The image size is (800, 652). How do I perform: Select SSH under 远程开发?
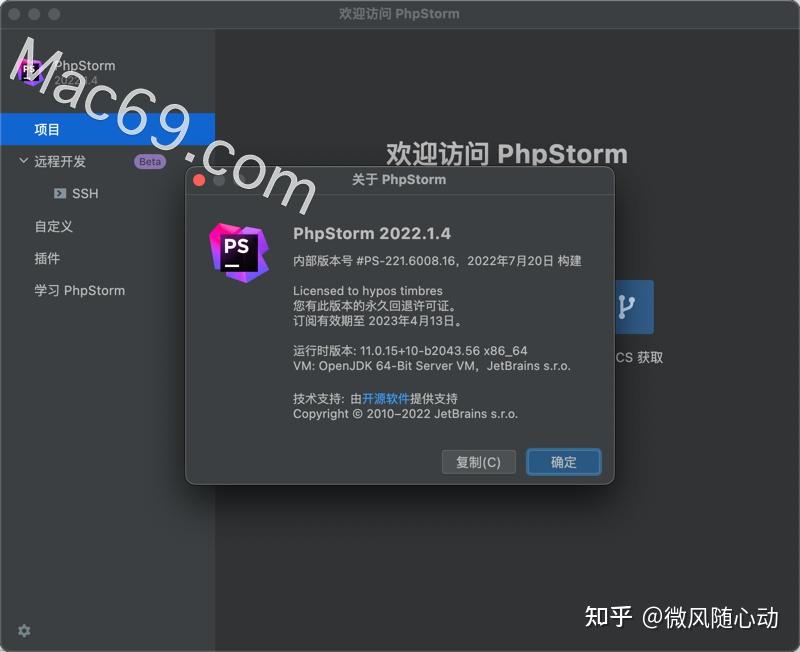point(84,193)
